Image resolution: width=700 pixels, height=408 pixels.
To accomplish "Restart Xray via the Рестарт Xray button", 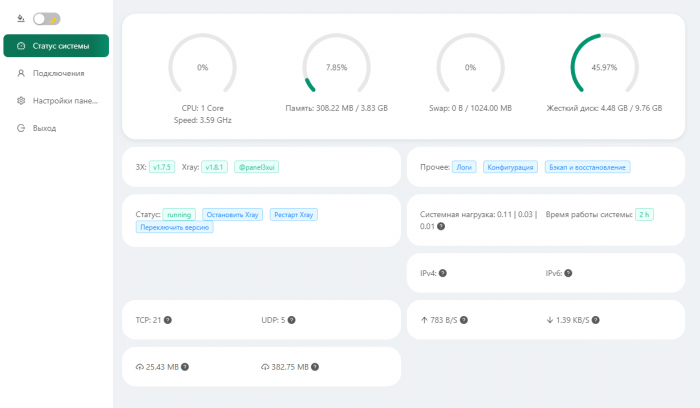I will coord(293,214).
